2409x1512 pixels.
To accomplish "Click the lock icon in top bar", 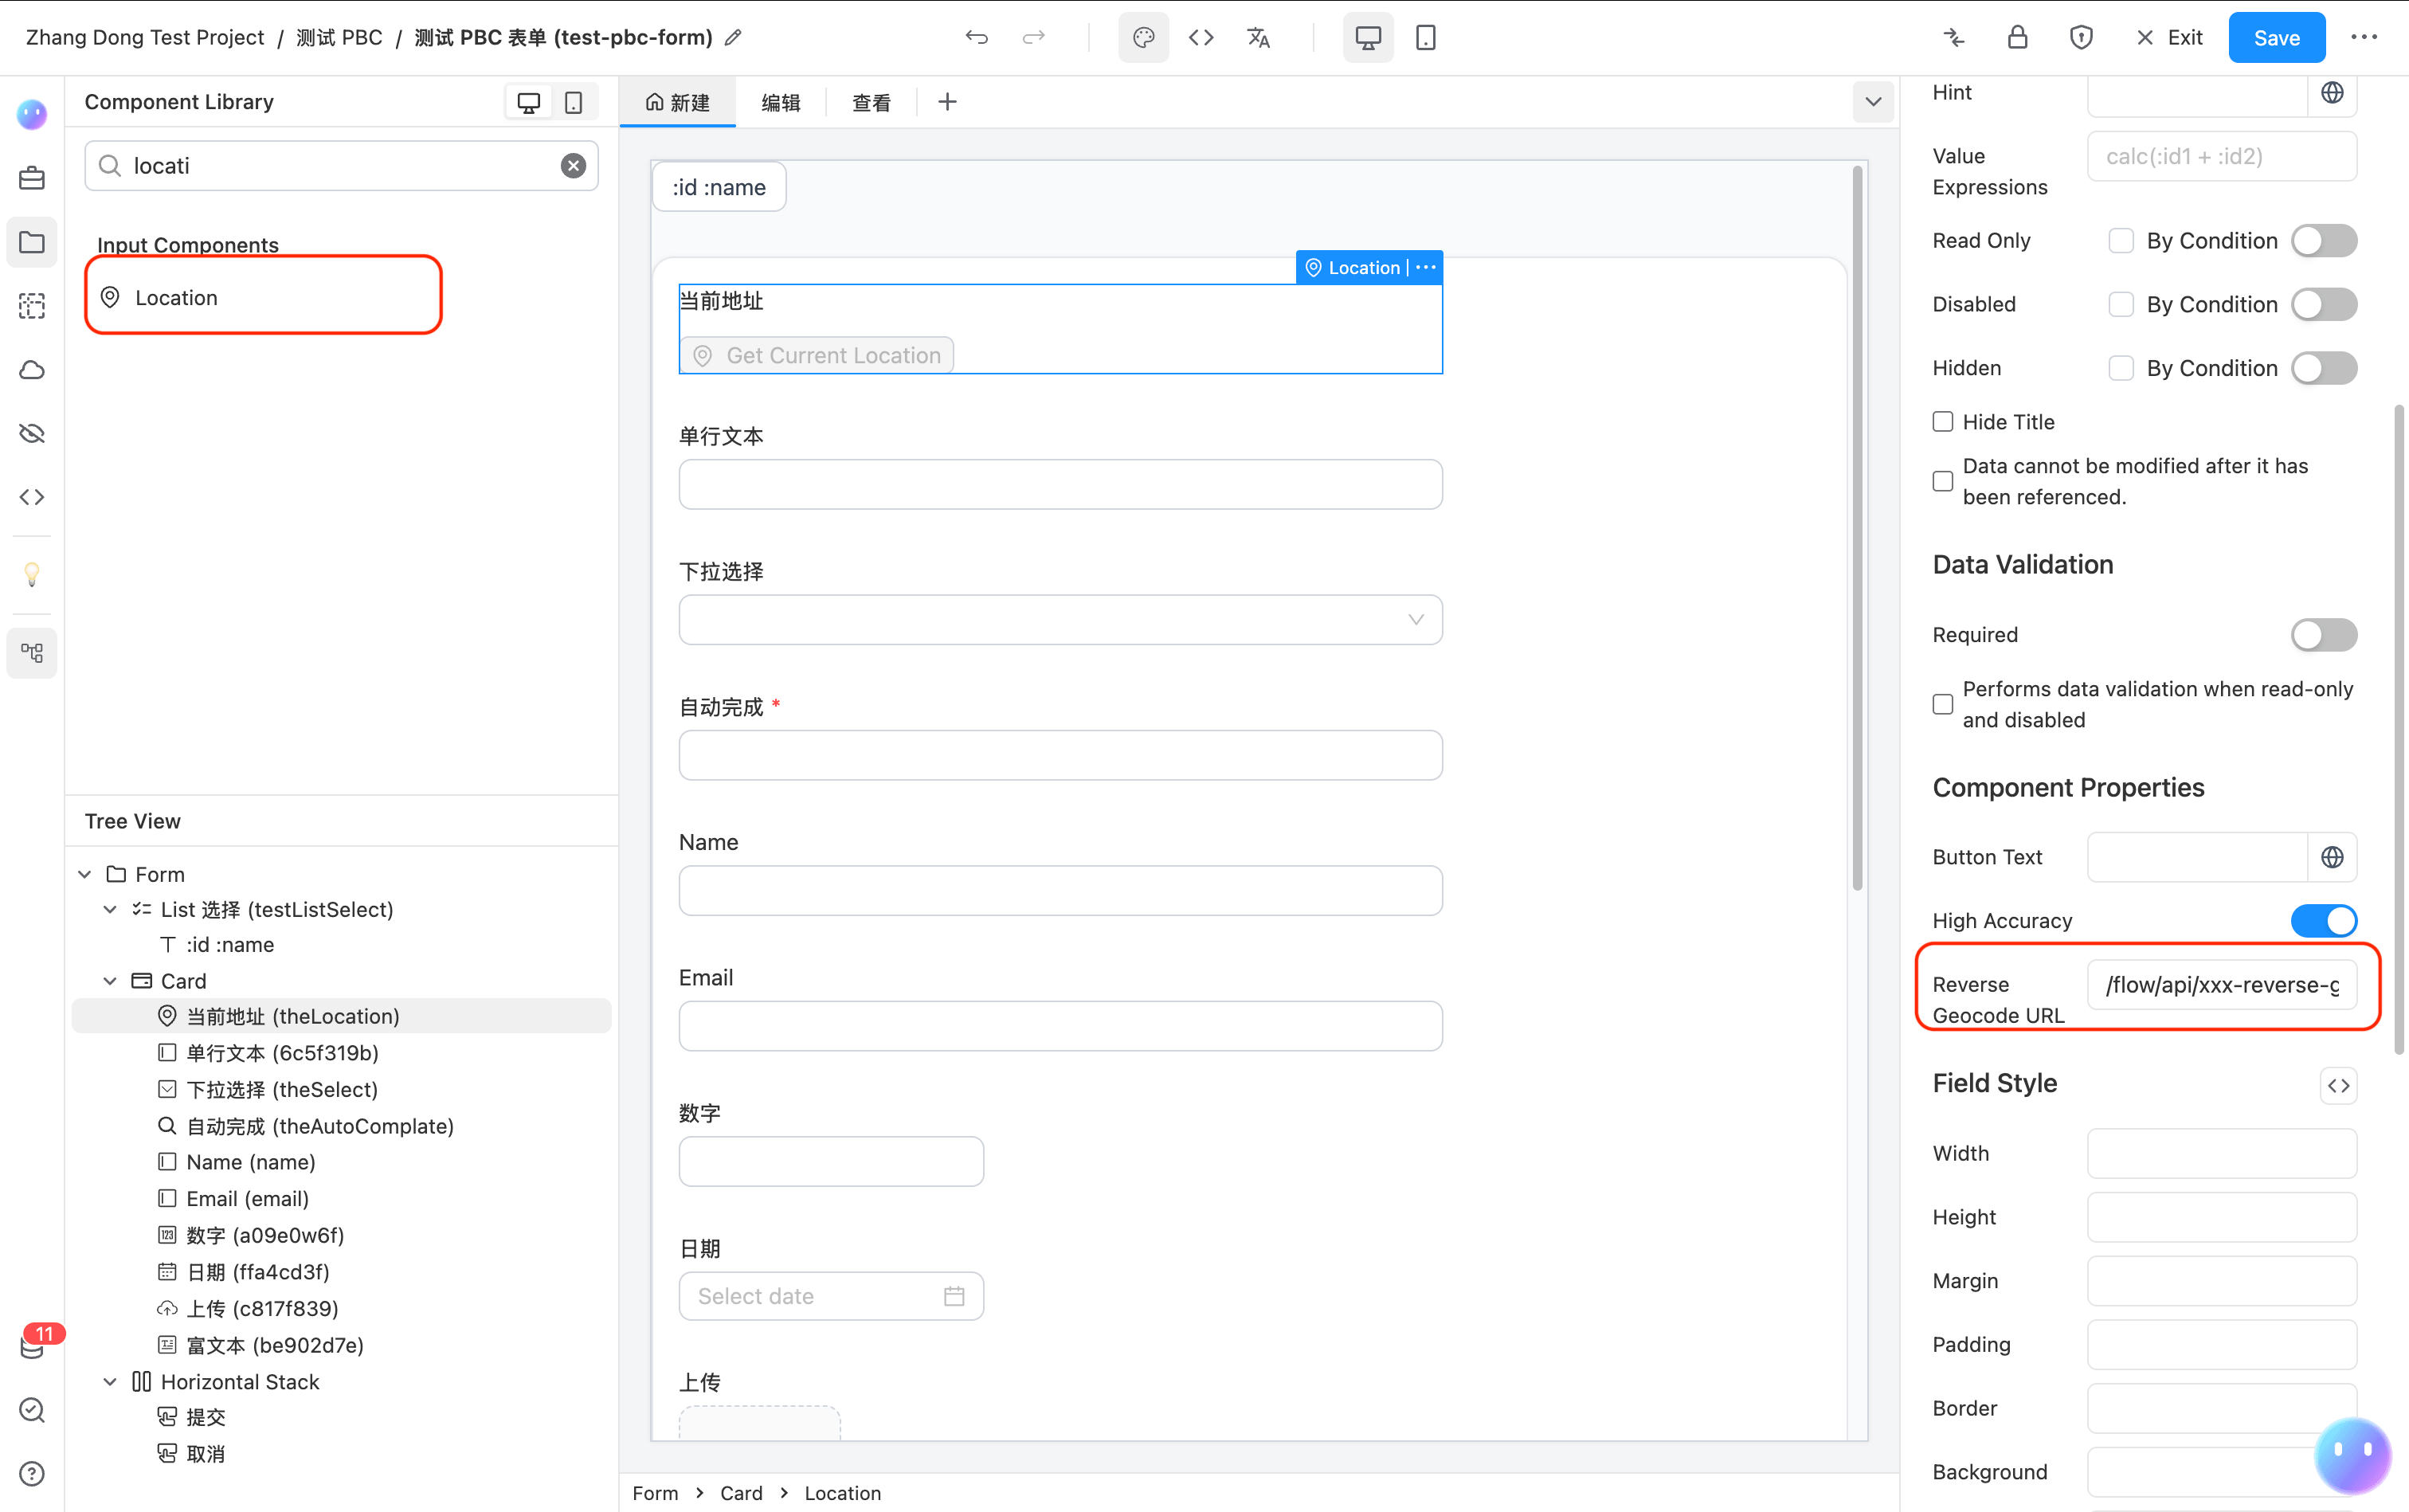I will tap(2017, 38).
